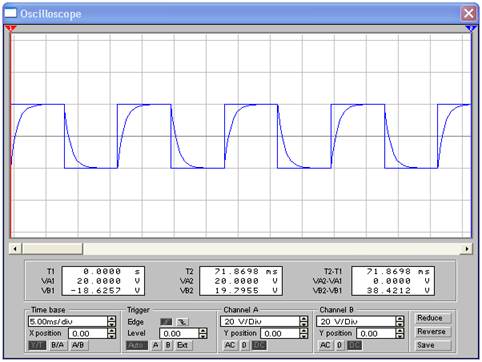Click the Oscilloscope window title icon
This screenshot has width=482, height=362.
coord(10,14)
